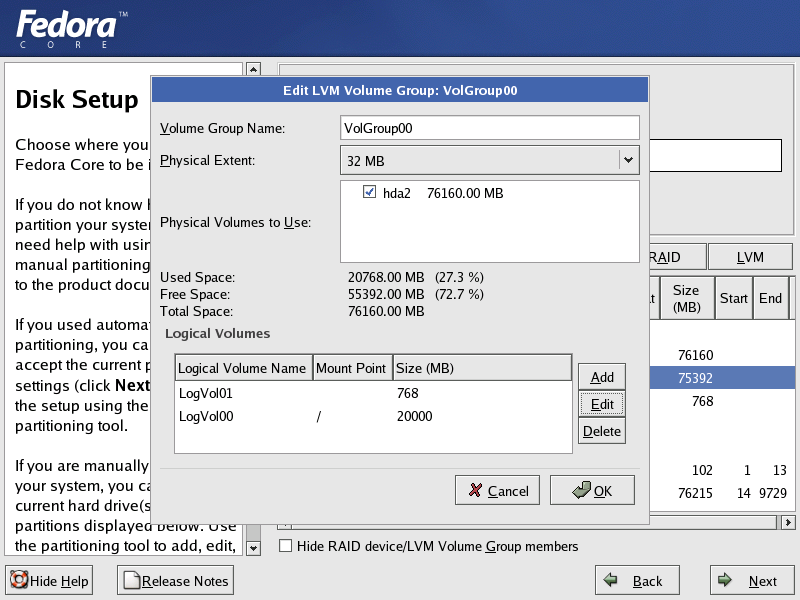Click the Used Space value 20768.00 MB
Image resolution: width=800 pixels, height=600 pixels.
tap(386, 277)
